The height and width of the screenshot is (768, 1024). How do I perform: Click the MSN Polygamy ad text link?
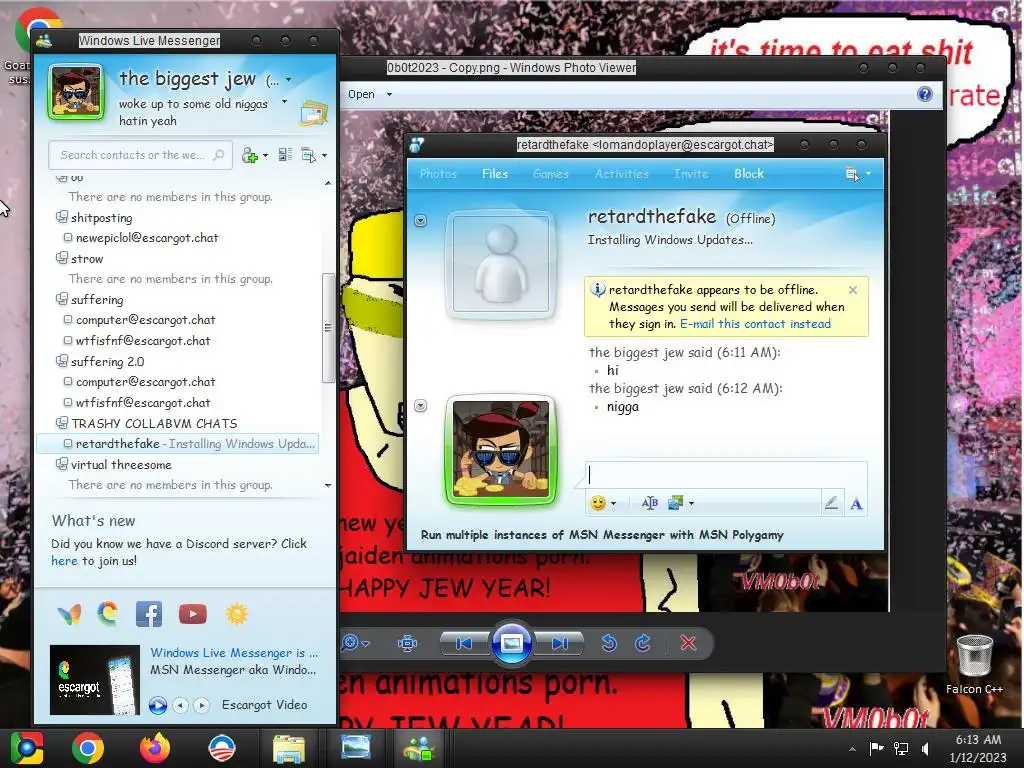tap(601, 535)
